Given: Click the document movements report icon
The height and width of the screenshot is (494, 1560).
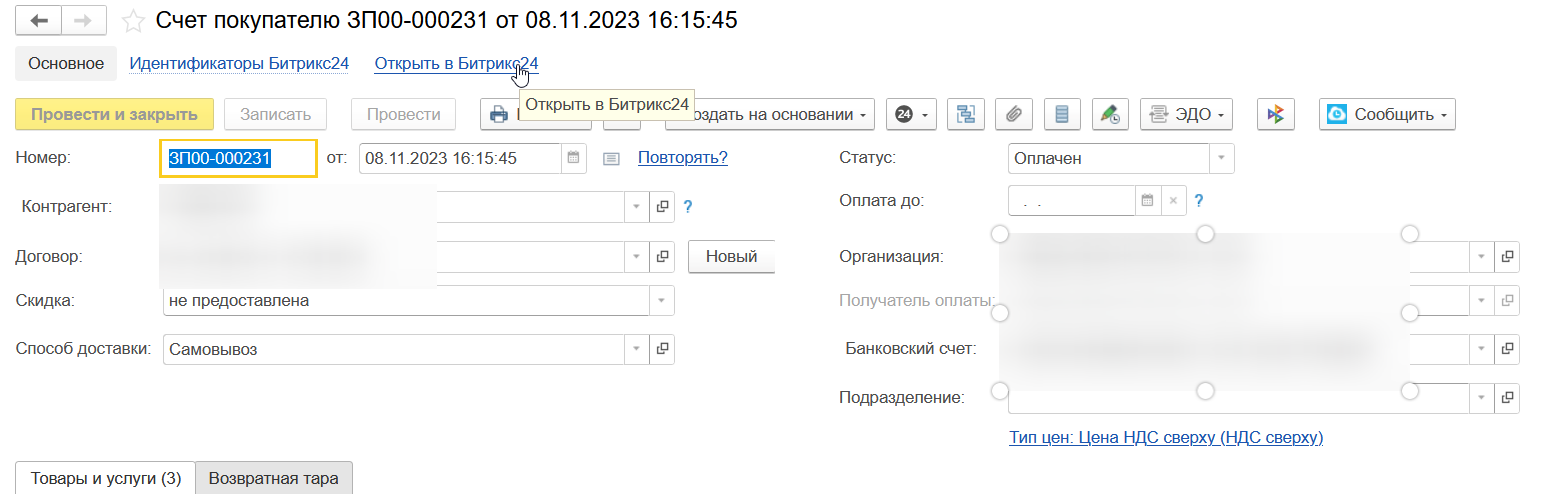Looking at the screenshot, I should click(1062, 115).
